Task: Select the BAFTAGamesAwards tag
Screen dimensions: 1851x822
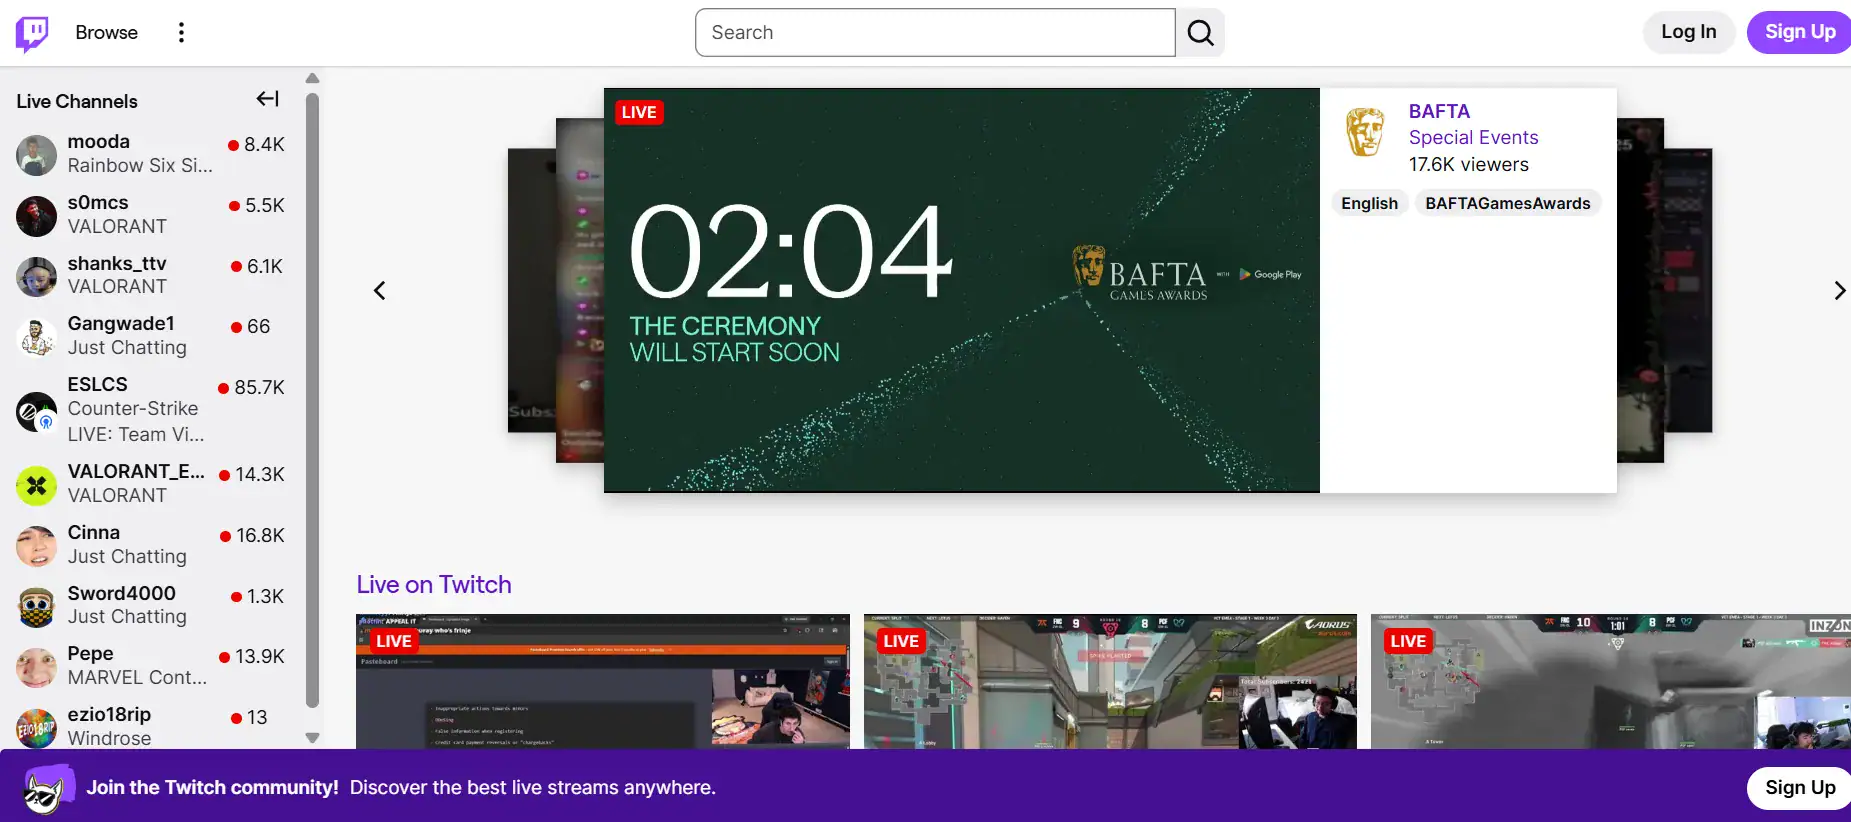Action: click(1507, 203)
